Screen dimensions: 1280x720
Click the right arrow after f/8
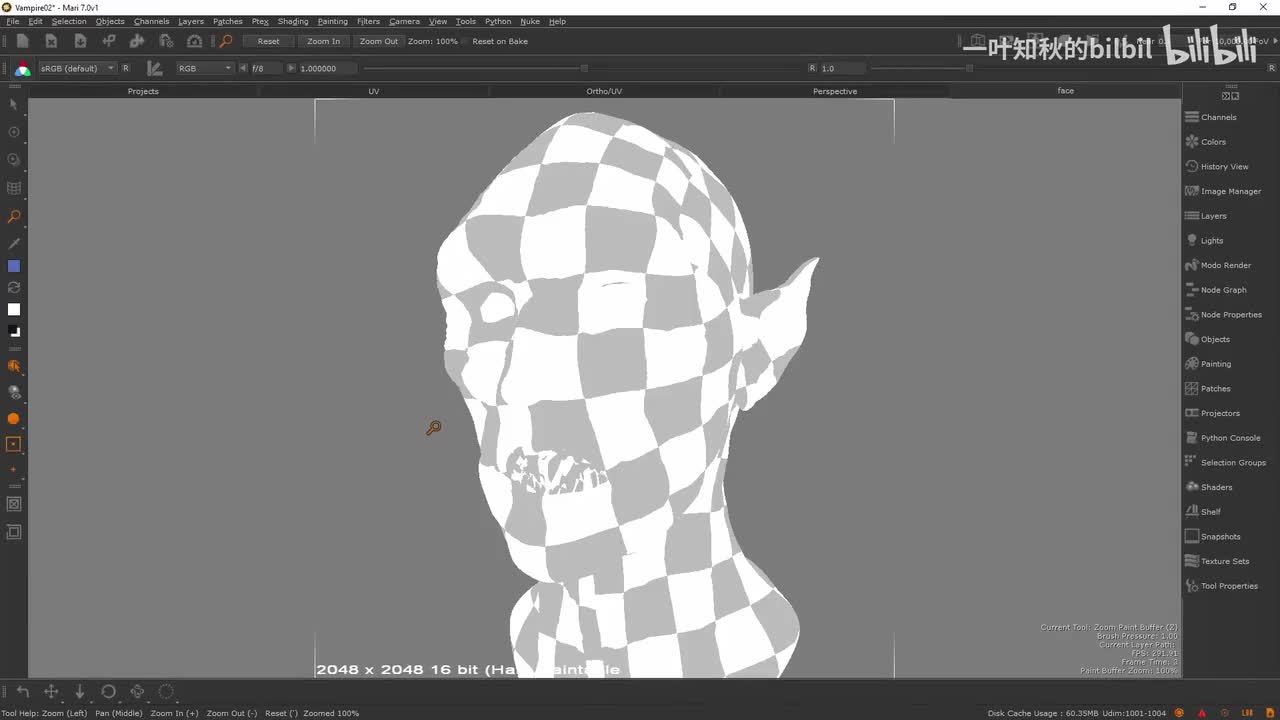(x=291, y=68)
